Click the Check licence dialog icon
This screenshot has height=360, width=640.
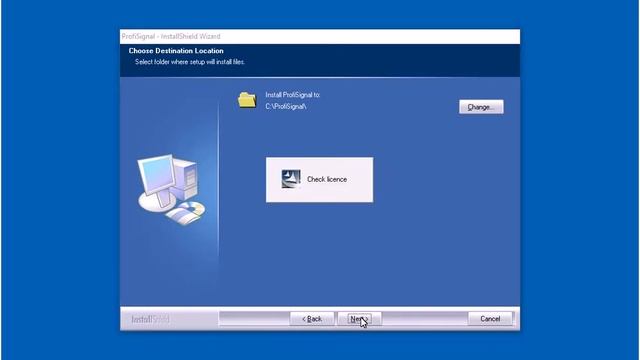(291, 179)
